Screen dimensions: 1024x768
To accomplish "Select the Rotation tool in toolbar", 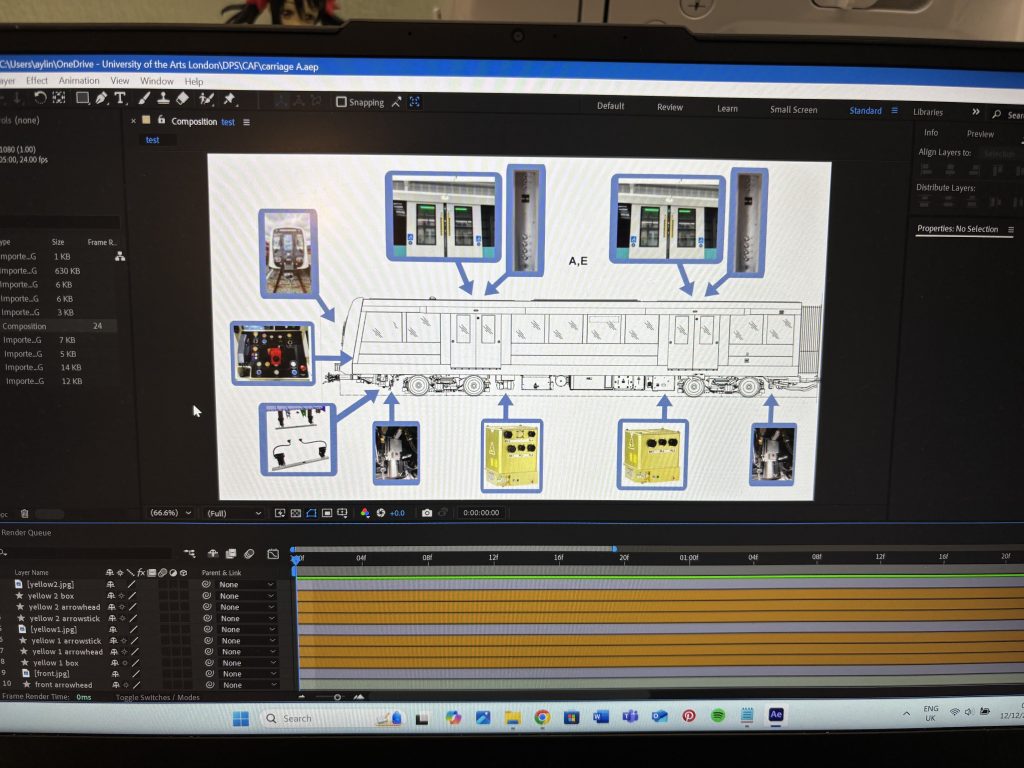I will pyautogui.click(x=40, y=98).
